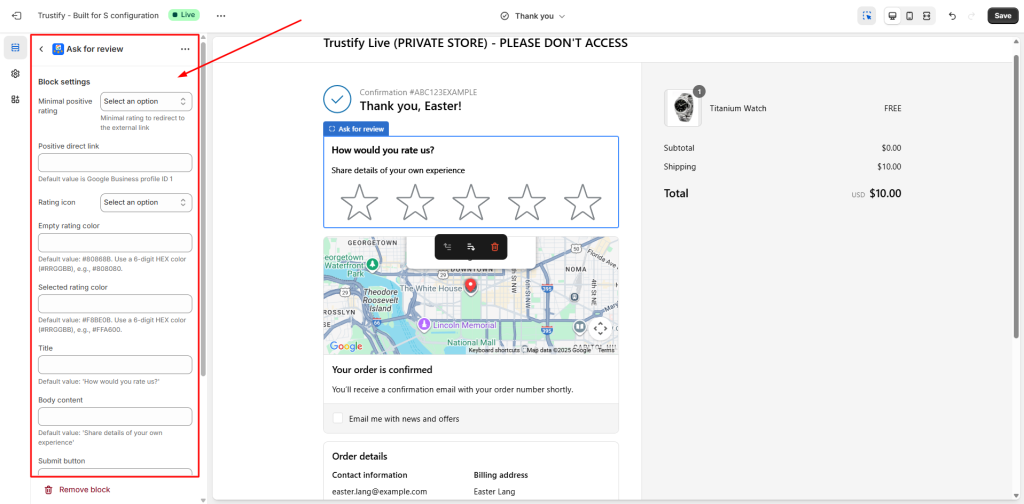
Task: Click the red location pin on map
Action: coord(470,285)
